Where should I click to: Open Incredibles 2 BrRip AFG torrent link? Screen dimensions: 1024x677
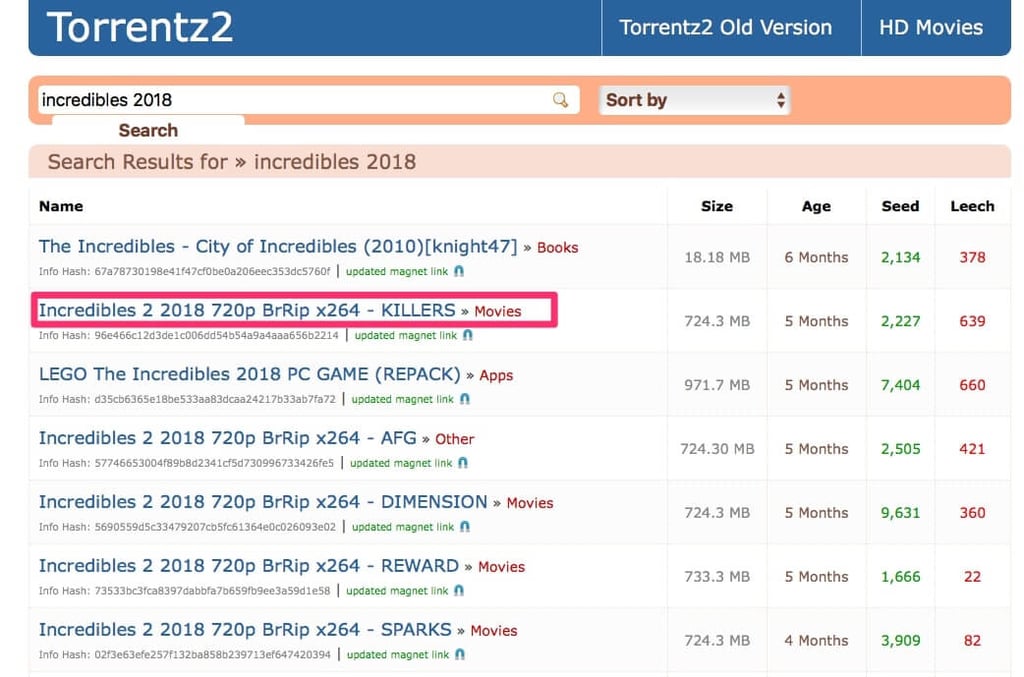[227, 438]
